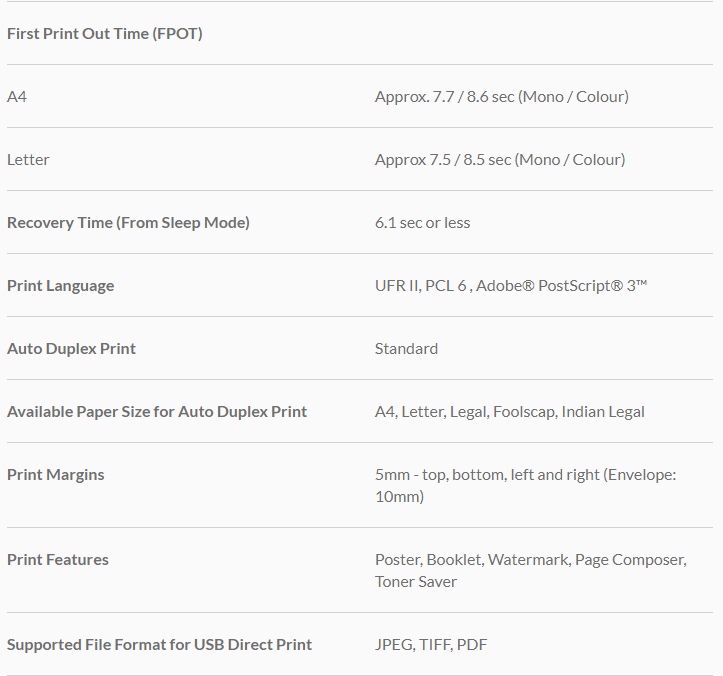Click the Print Language label

(x=60, y=286)
